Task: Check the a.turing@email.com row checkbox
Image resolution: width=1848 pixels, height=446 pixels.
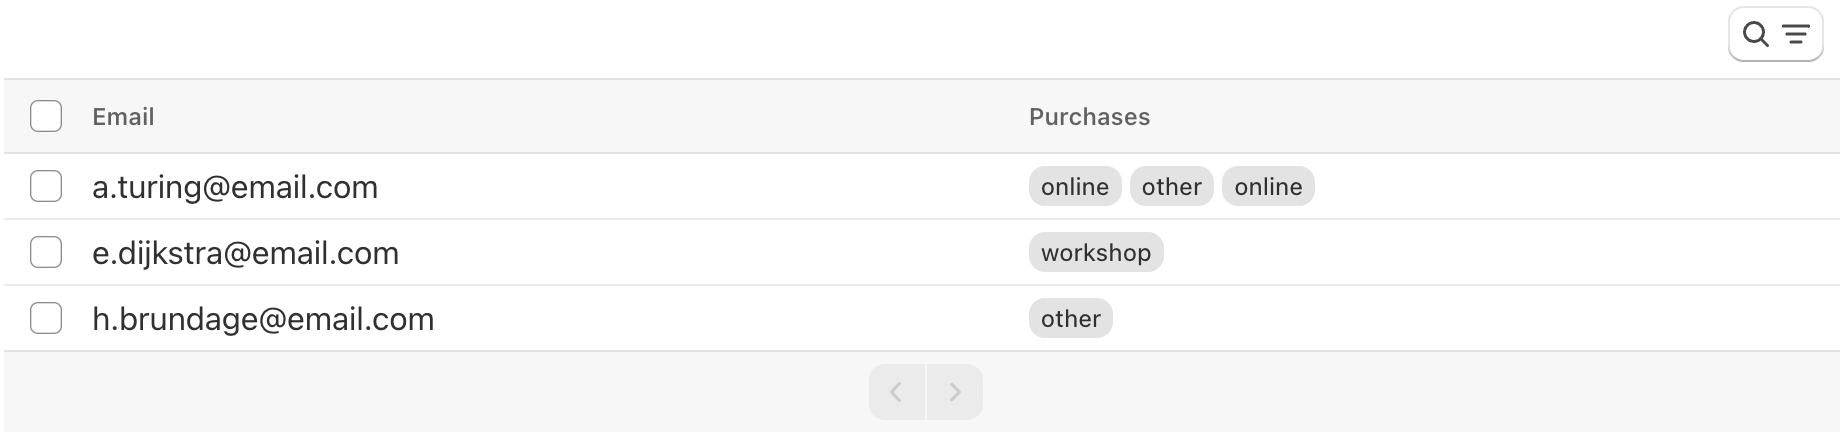Action: click(x=46, y=186)
